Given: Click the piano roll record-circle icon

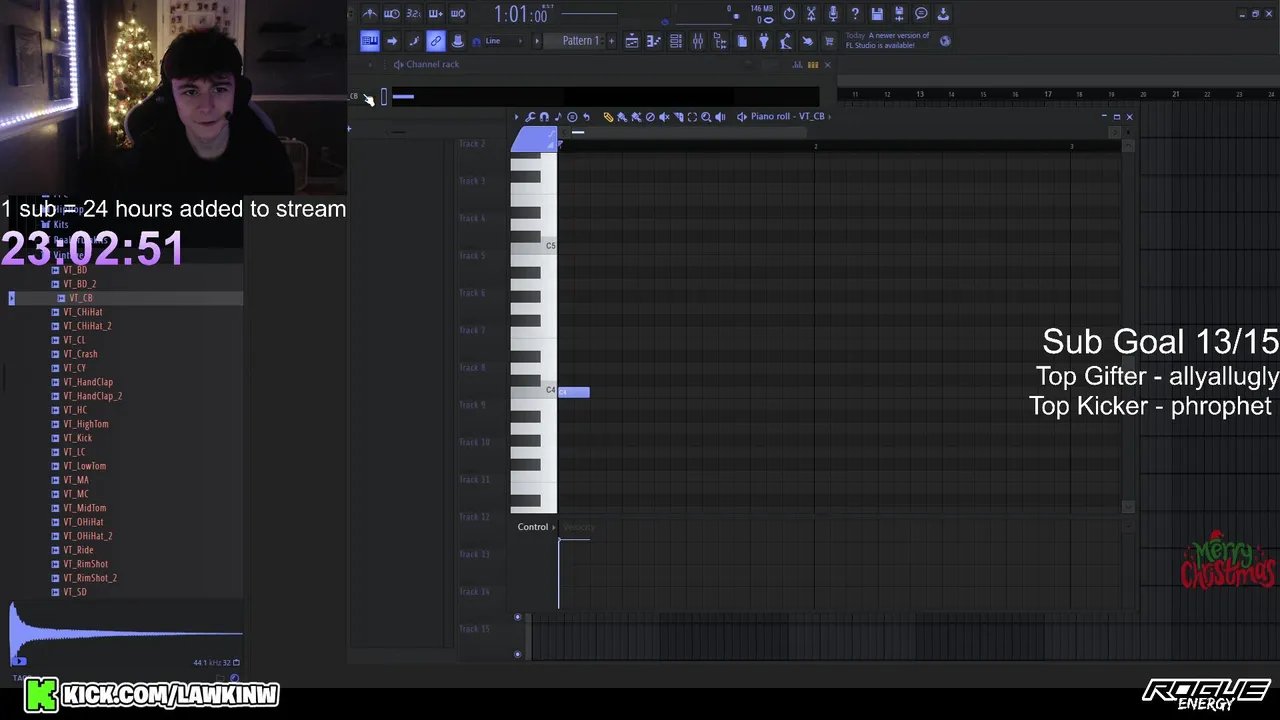Looking at the screenshot, I should pyautogui.click(x=572, y=117).
